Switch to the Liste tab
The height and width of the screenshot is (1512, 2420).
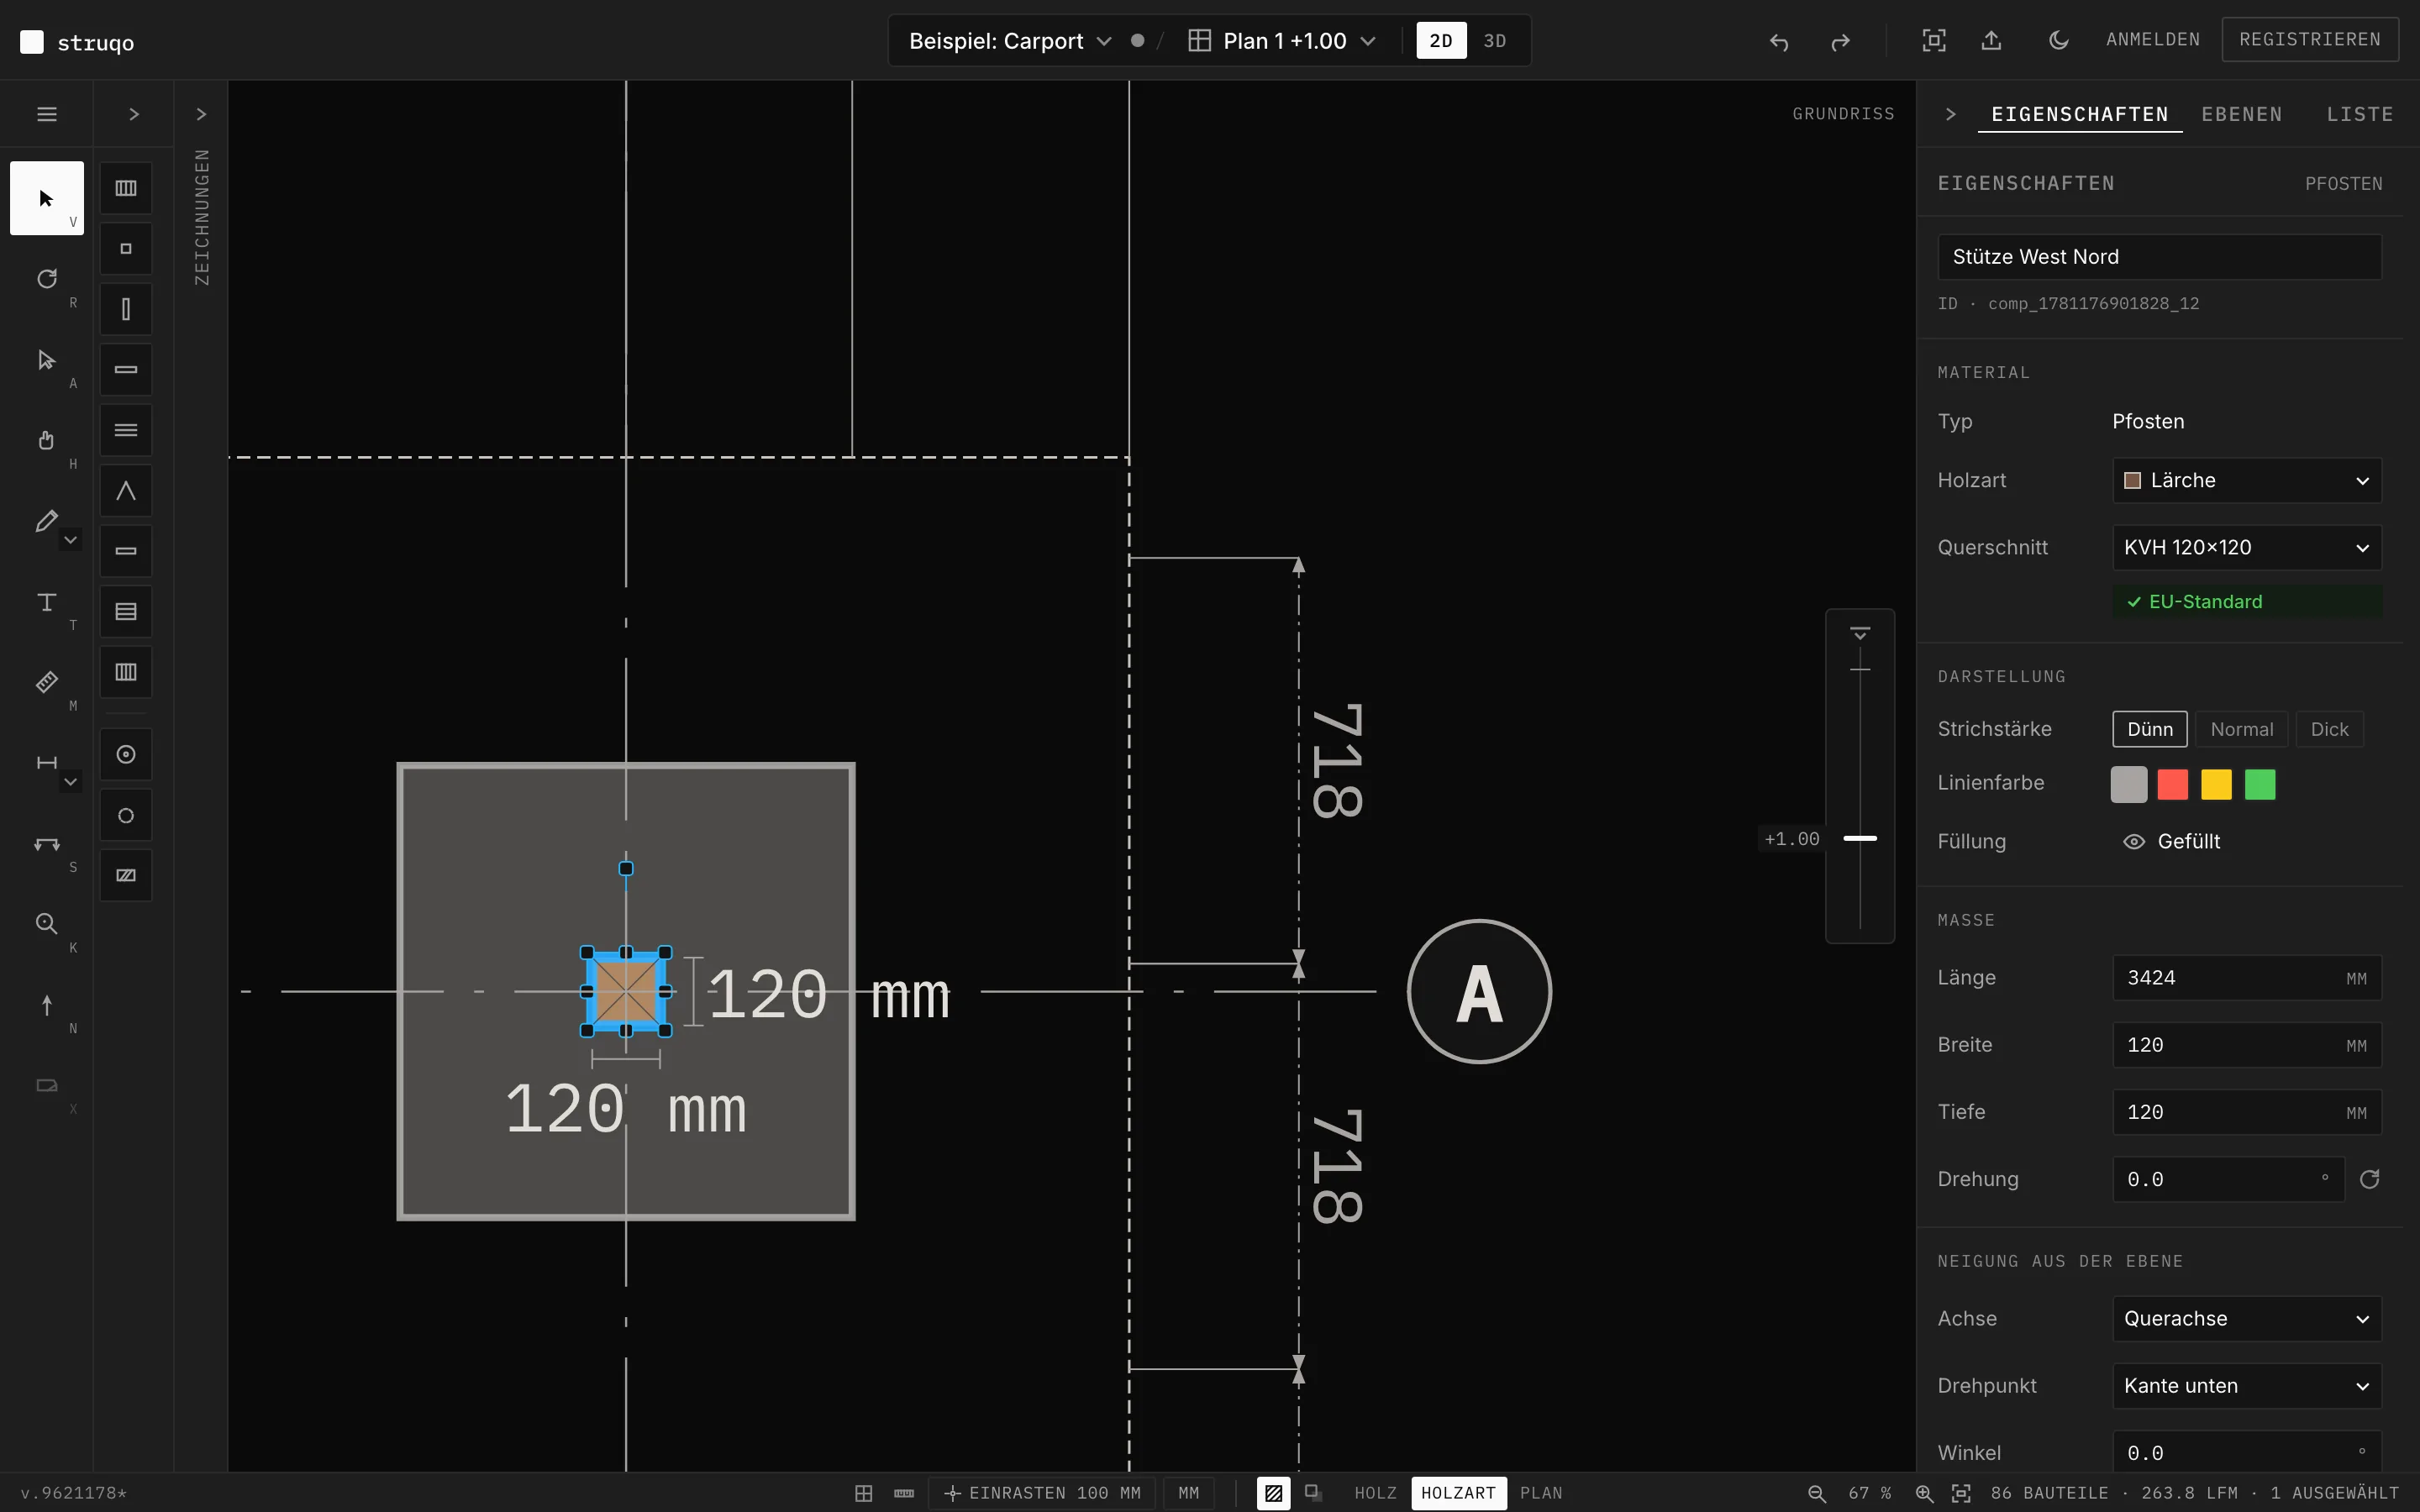pyautogui.click(x=2359, y=114)
